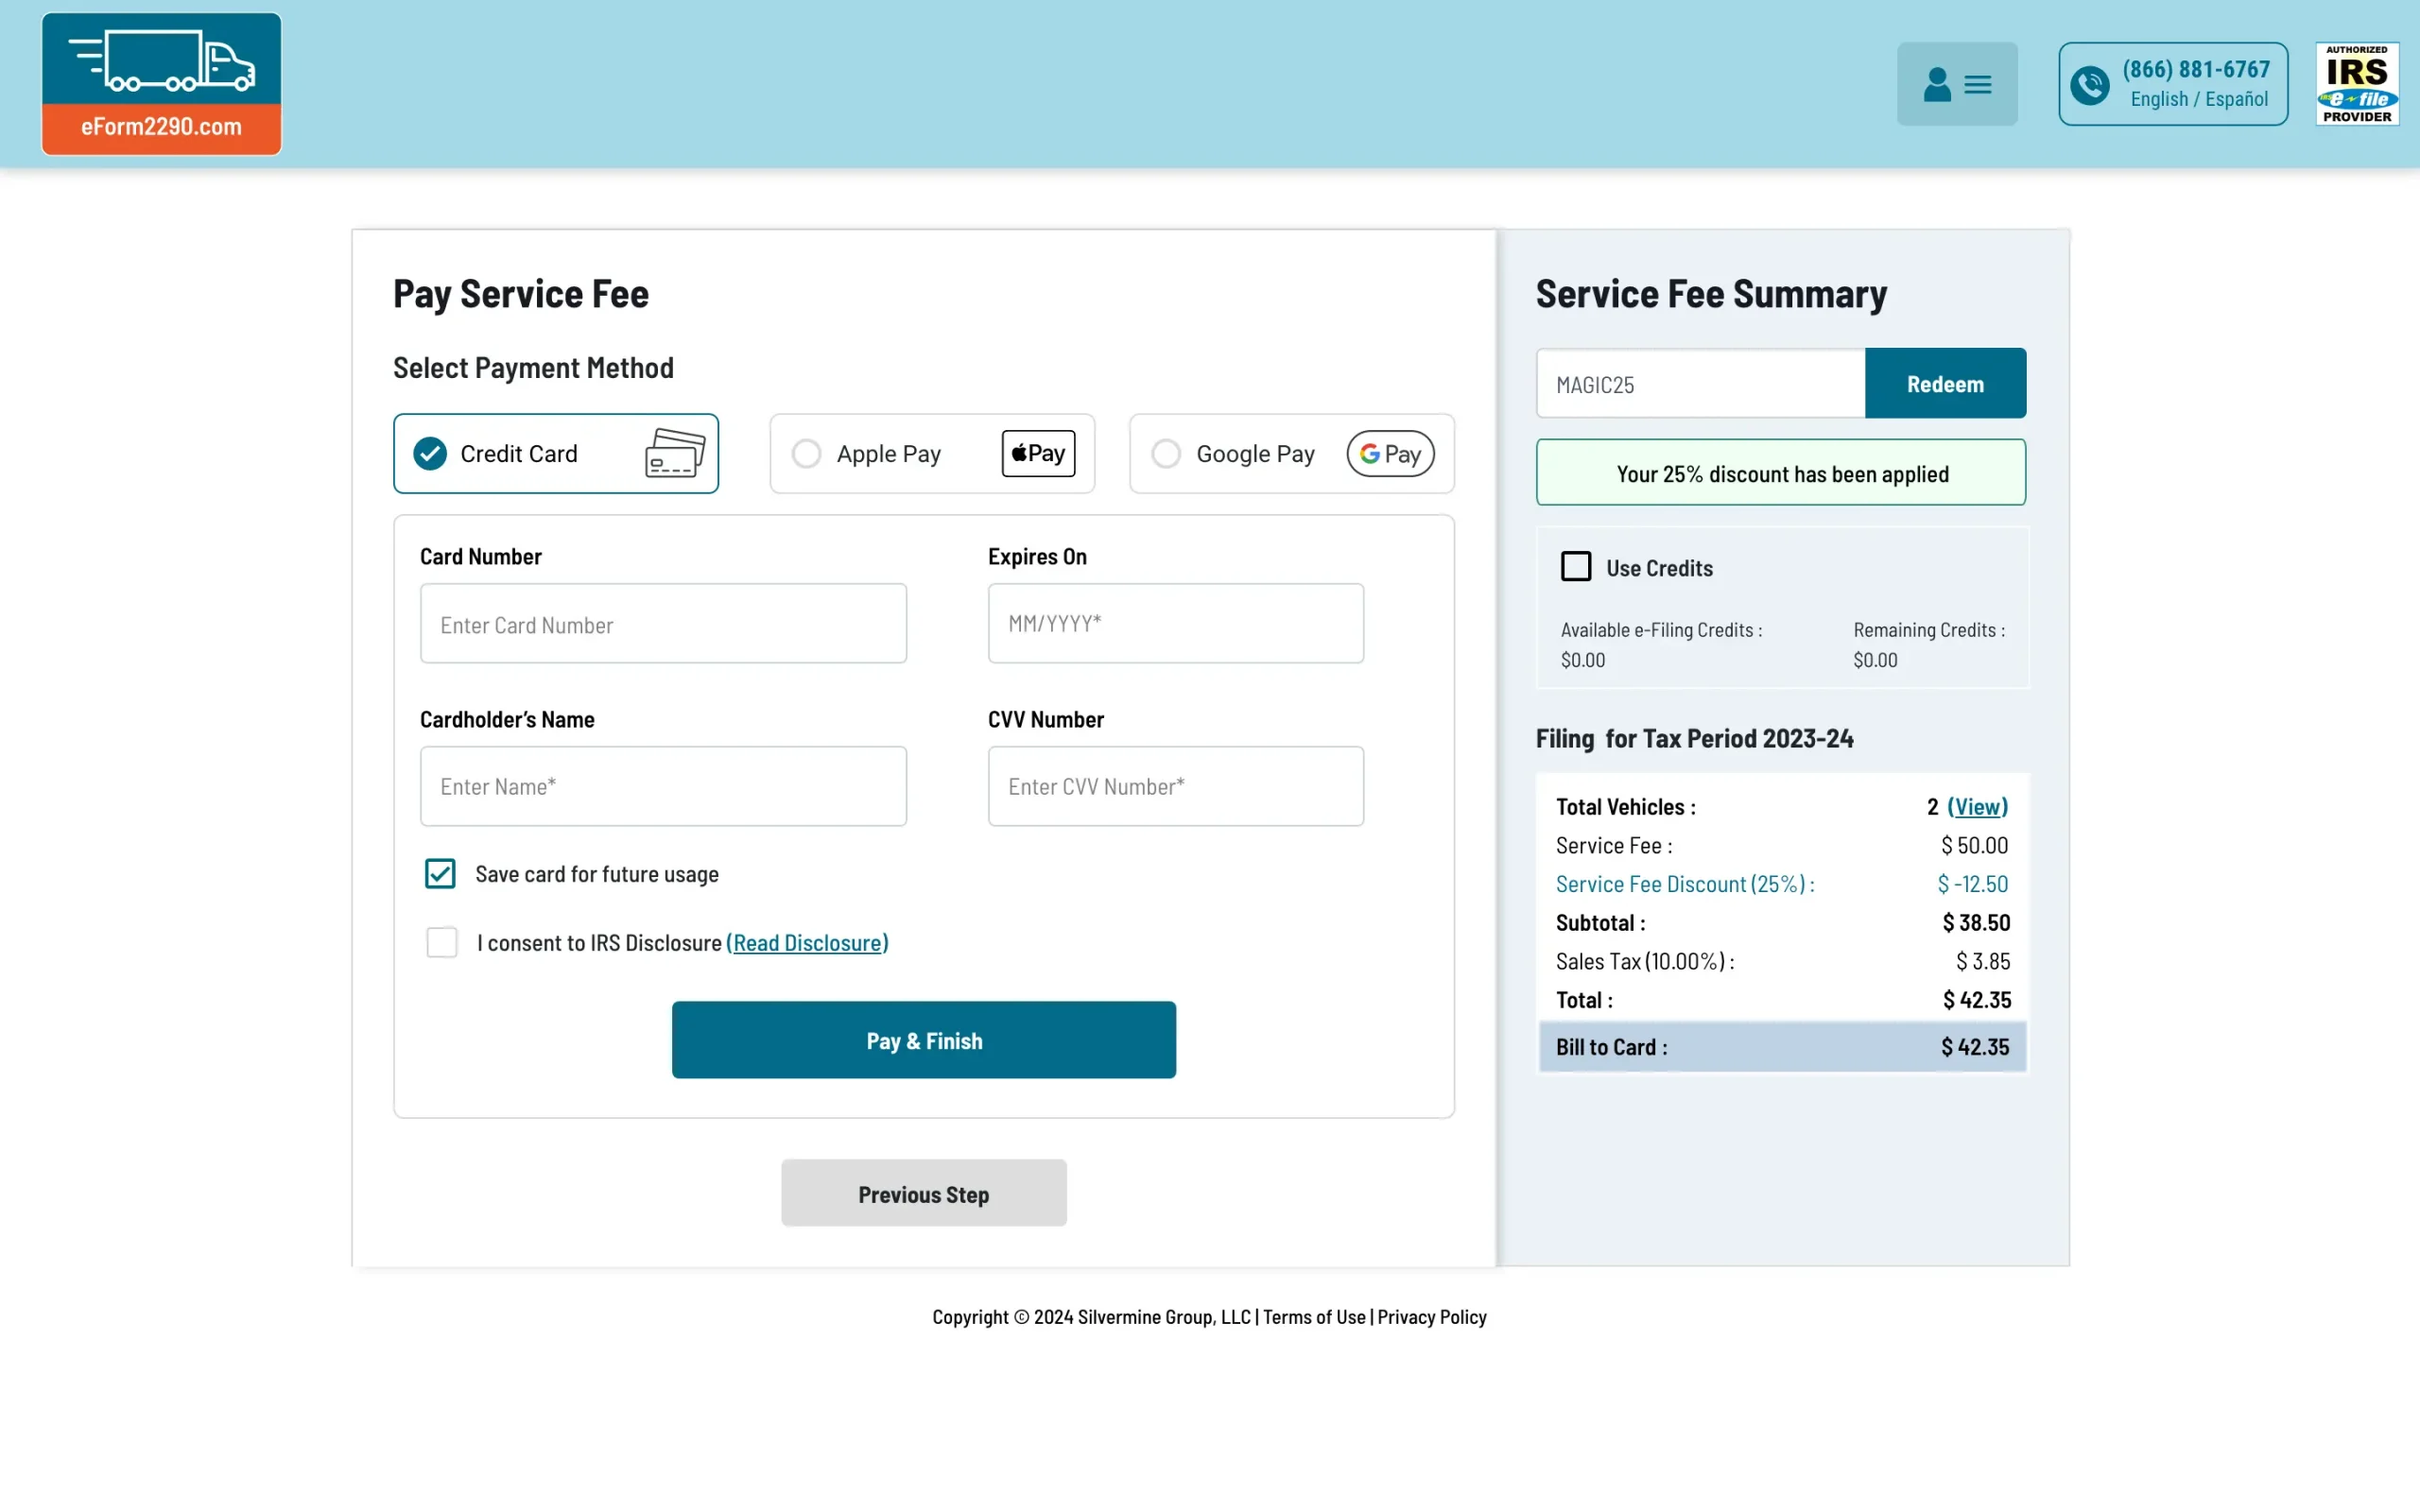
Task: Click the user profile silhouette icon
Action: [x=1937, y=84]
